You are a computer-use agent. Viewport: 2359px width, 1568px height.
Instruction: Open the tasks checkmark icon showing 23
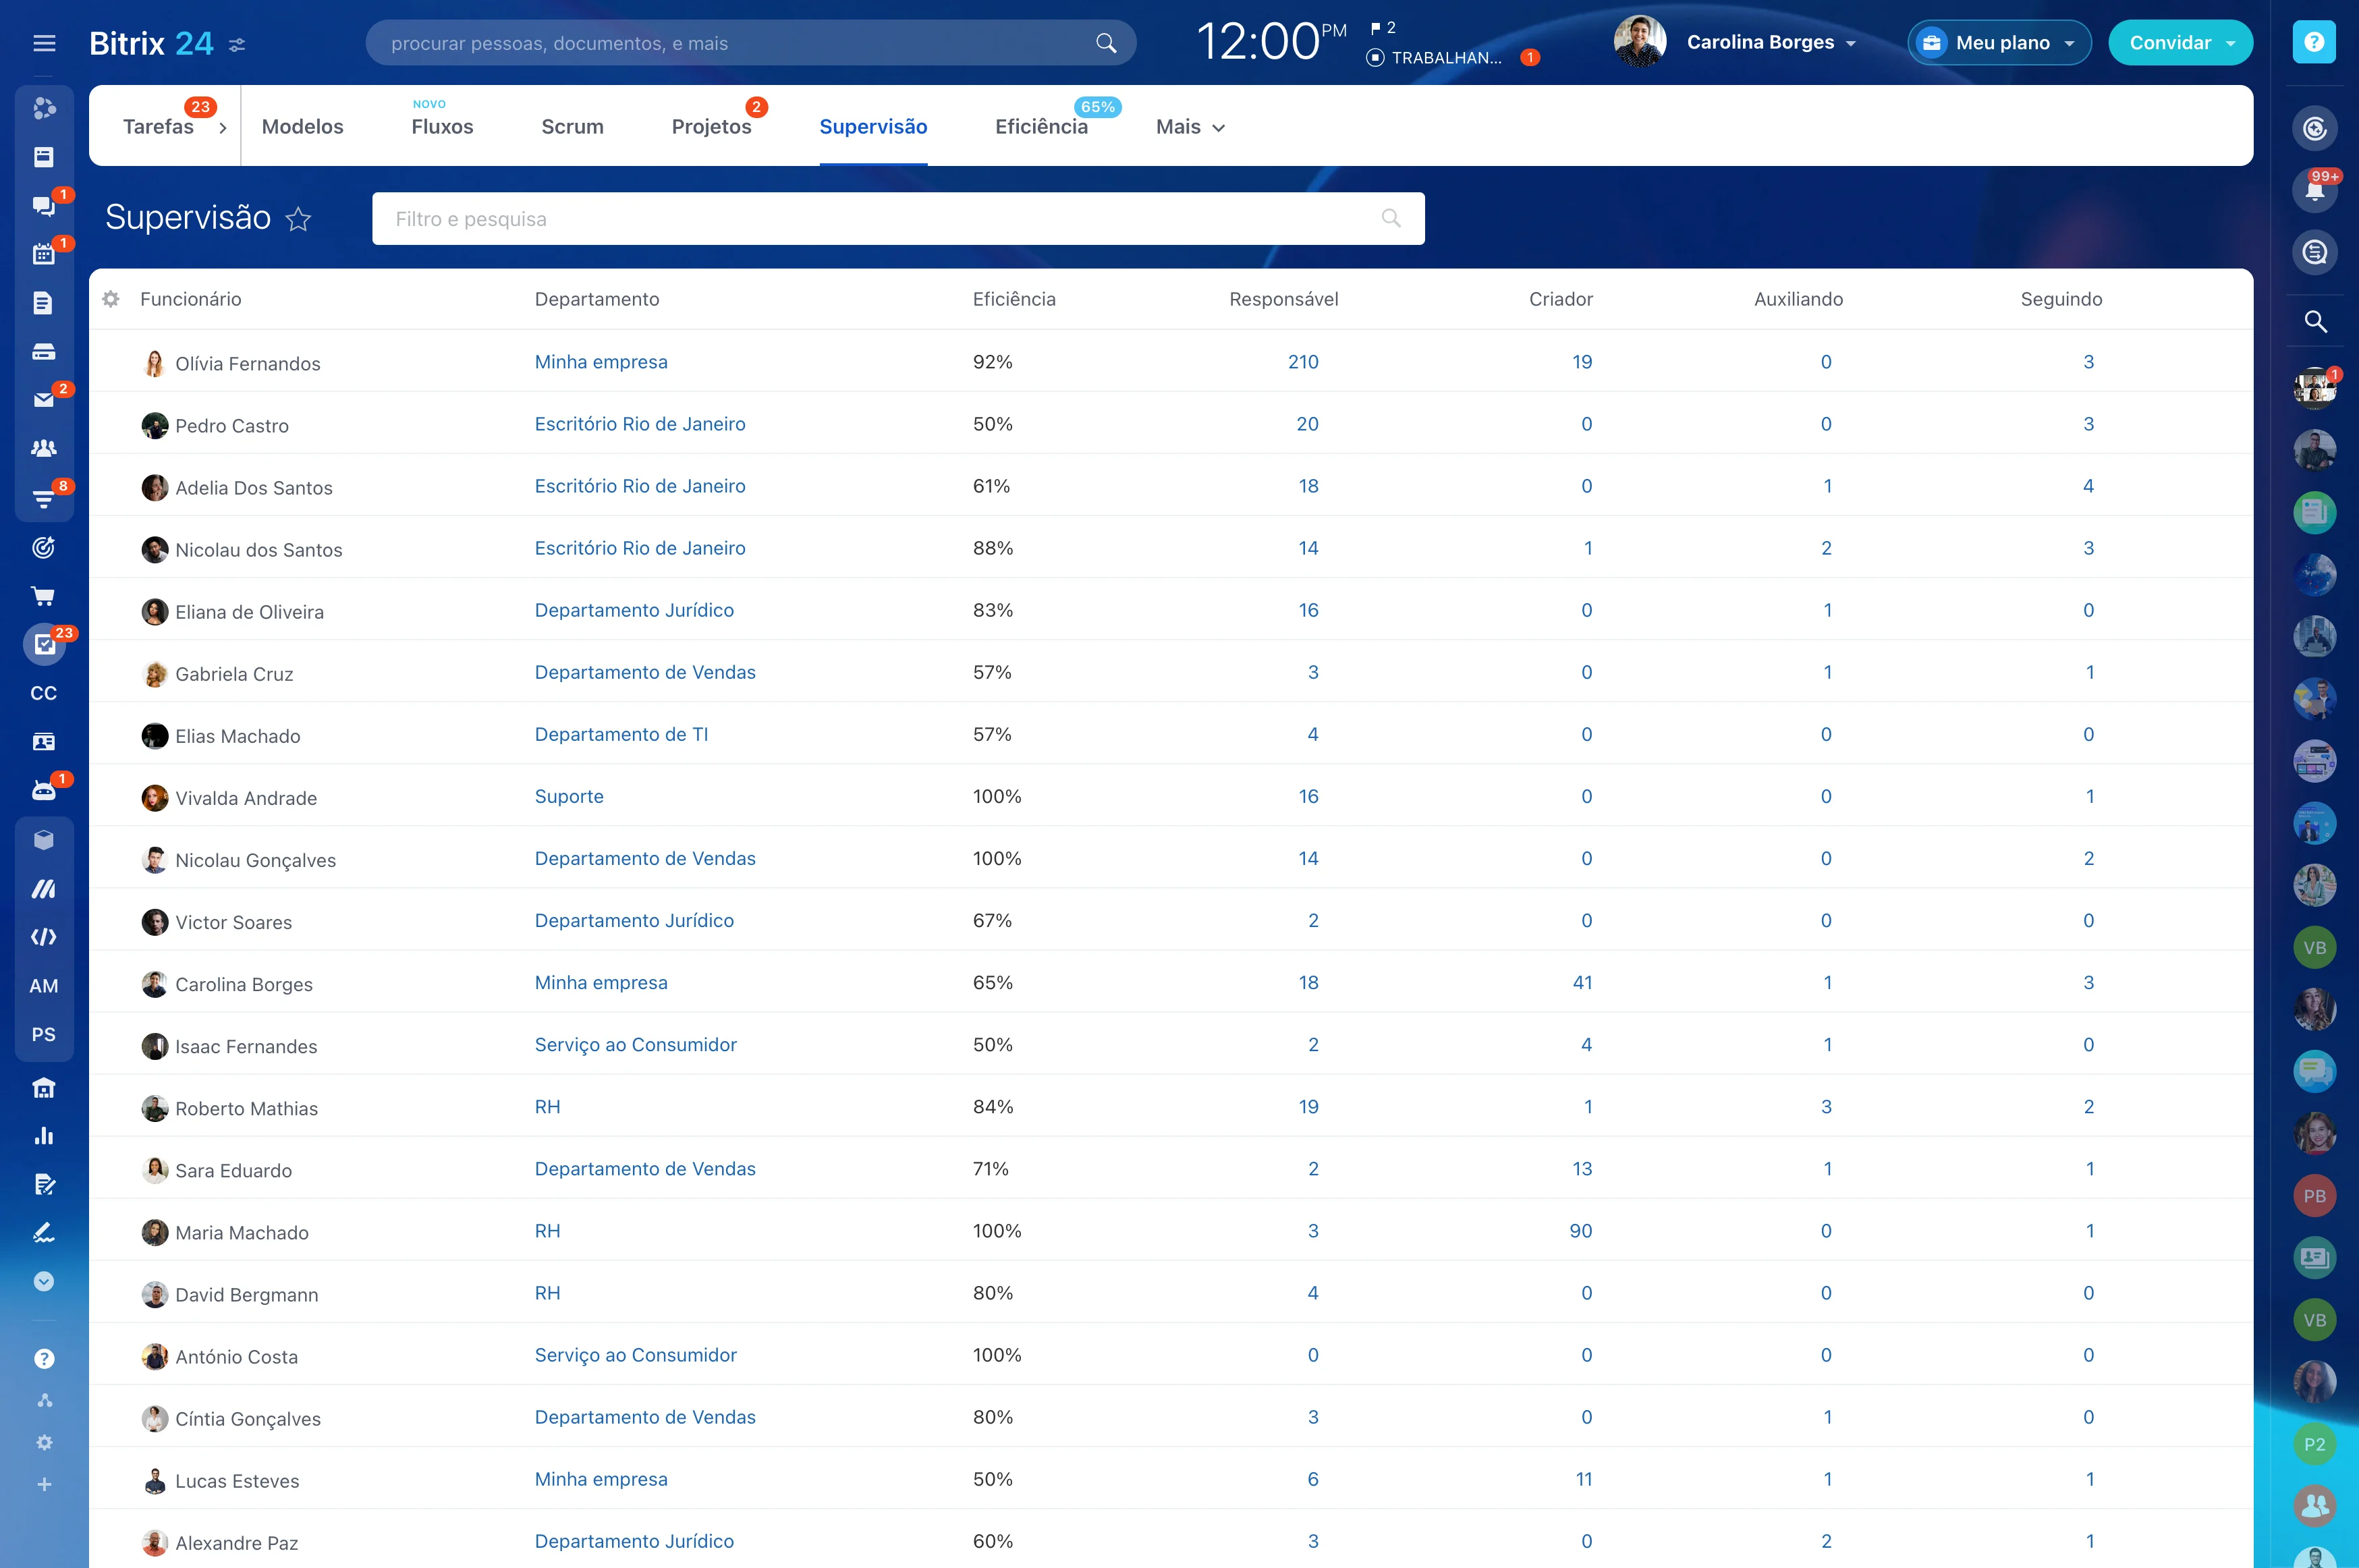45,644
